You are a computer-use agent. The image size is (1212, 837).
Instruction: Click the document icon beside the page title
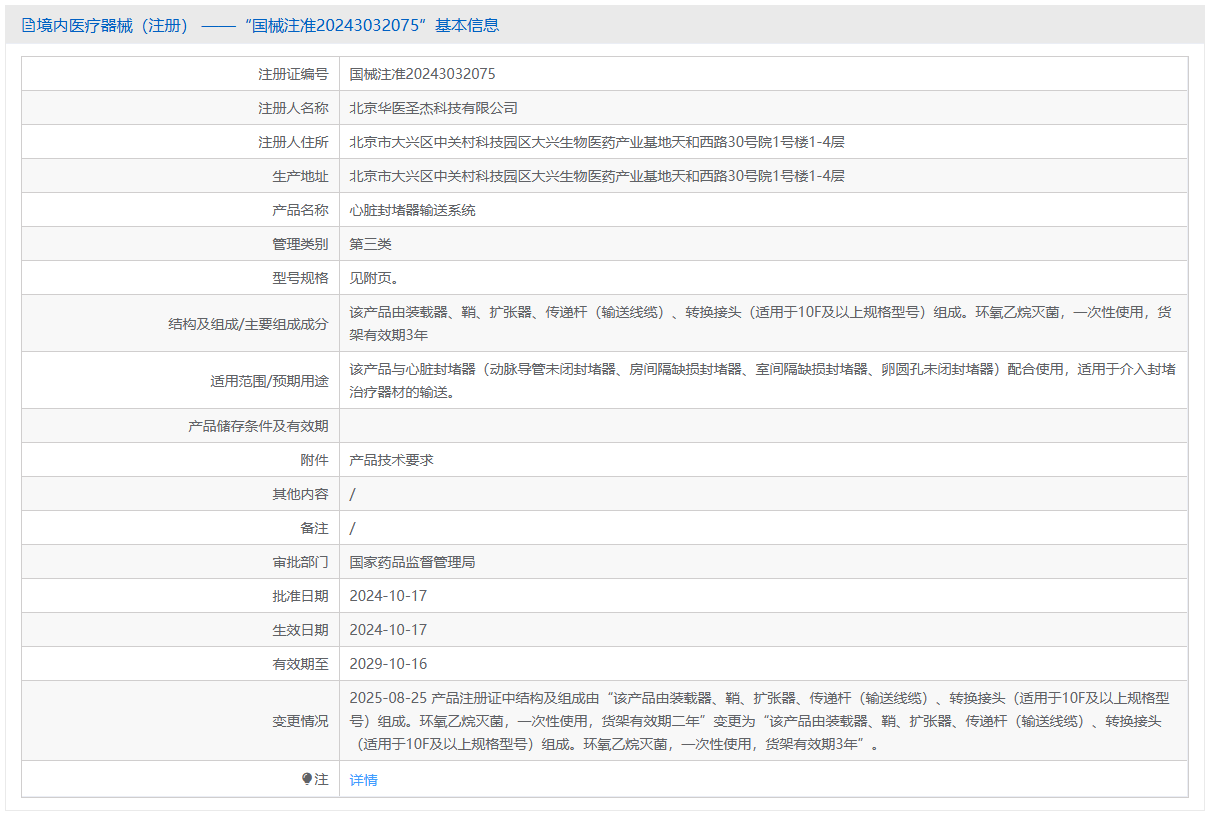tap(27, 26)
